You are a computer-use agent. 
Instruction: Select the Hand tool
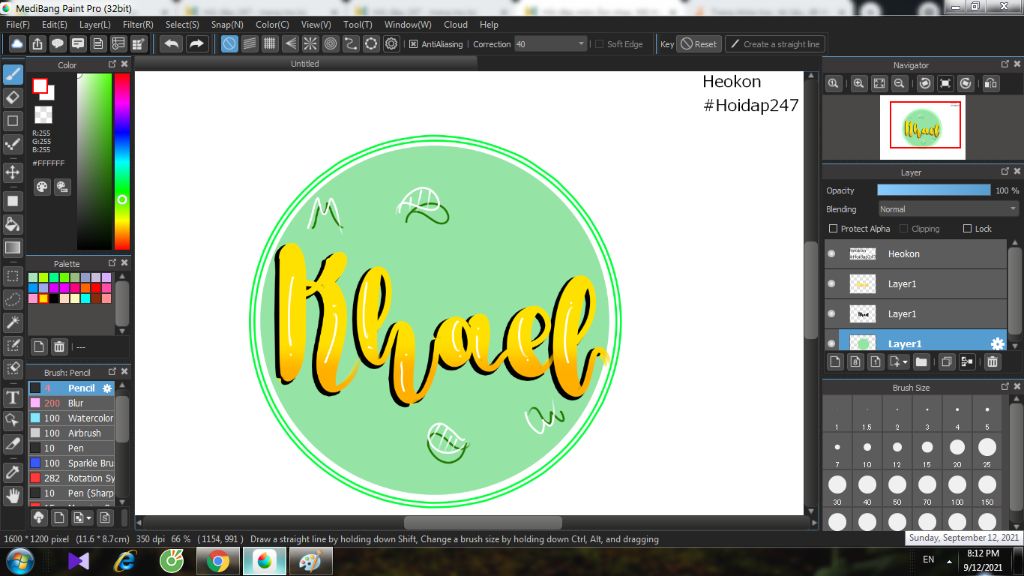click(x=12, y=496)
